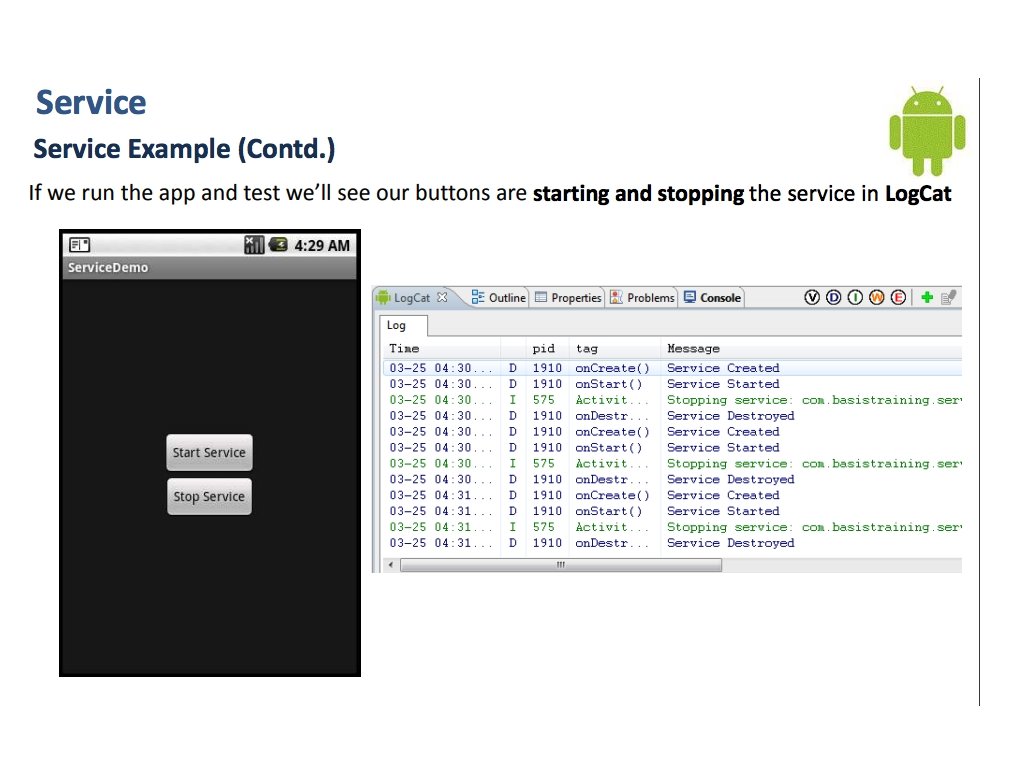Click the edit filter icon
Screen dimensions: 1024x768
click(x=948, y=298)
